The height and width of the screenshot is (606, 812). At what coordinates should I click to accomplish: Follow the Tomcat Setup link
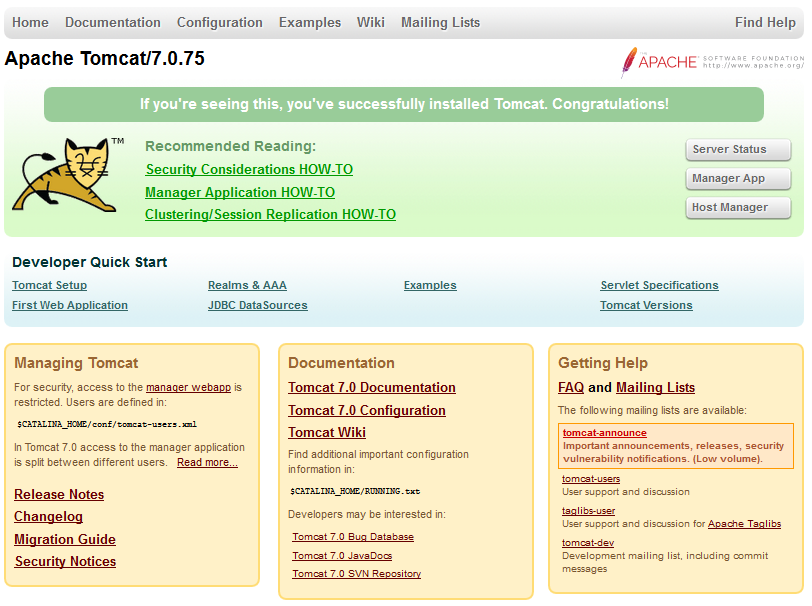point(50,285)
